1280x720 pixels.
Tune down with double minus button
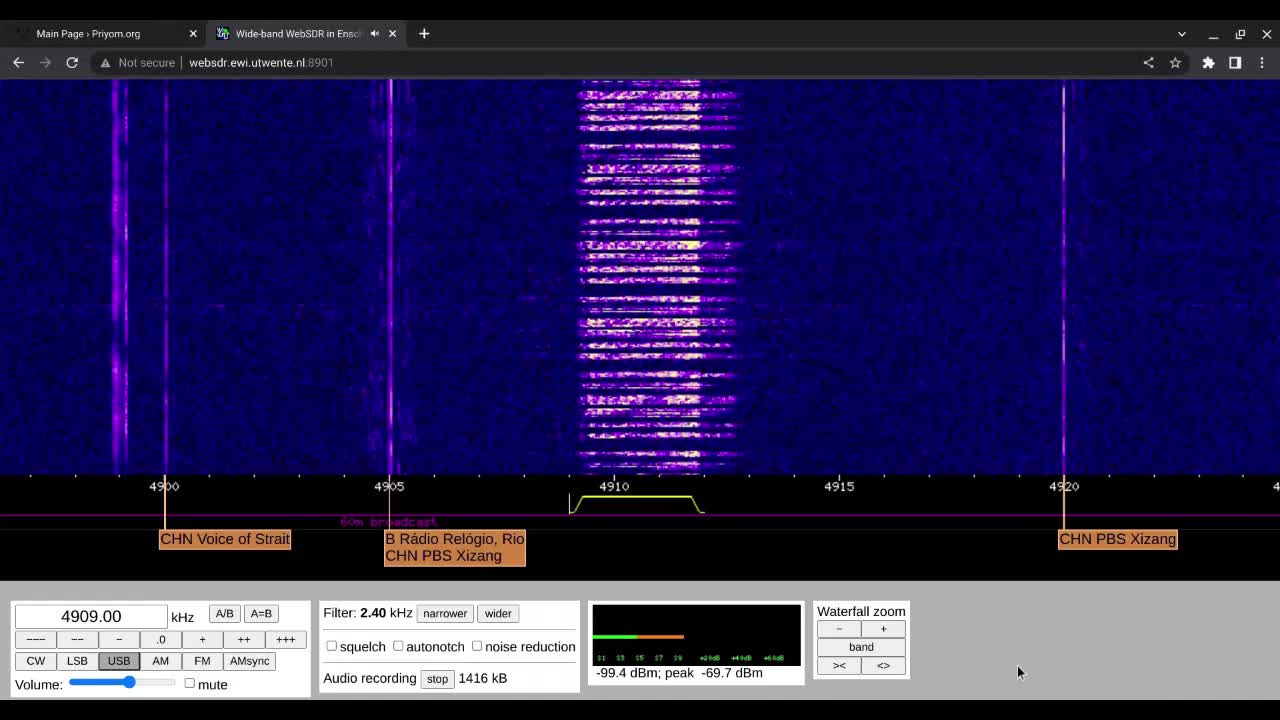[77, 639]
